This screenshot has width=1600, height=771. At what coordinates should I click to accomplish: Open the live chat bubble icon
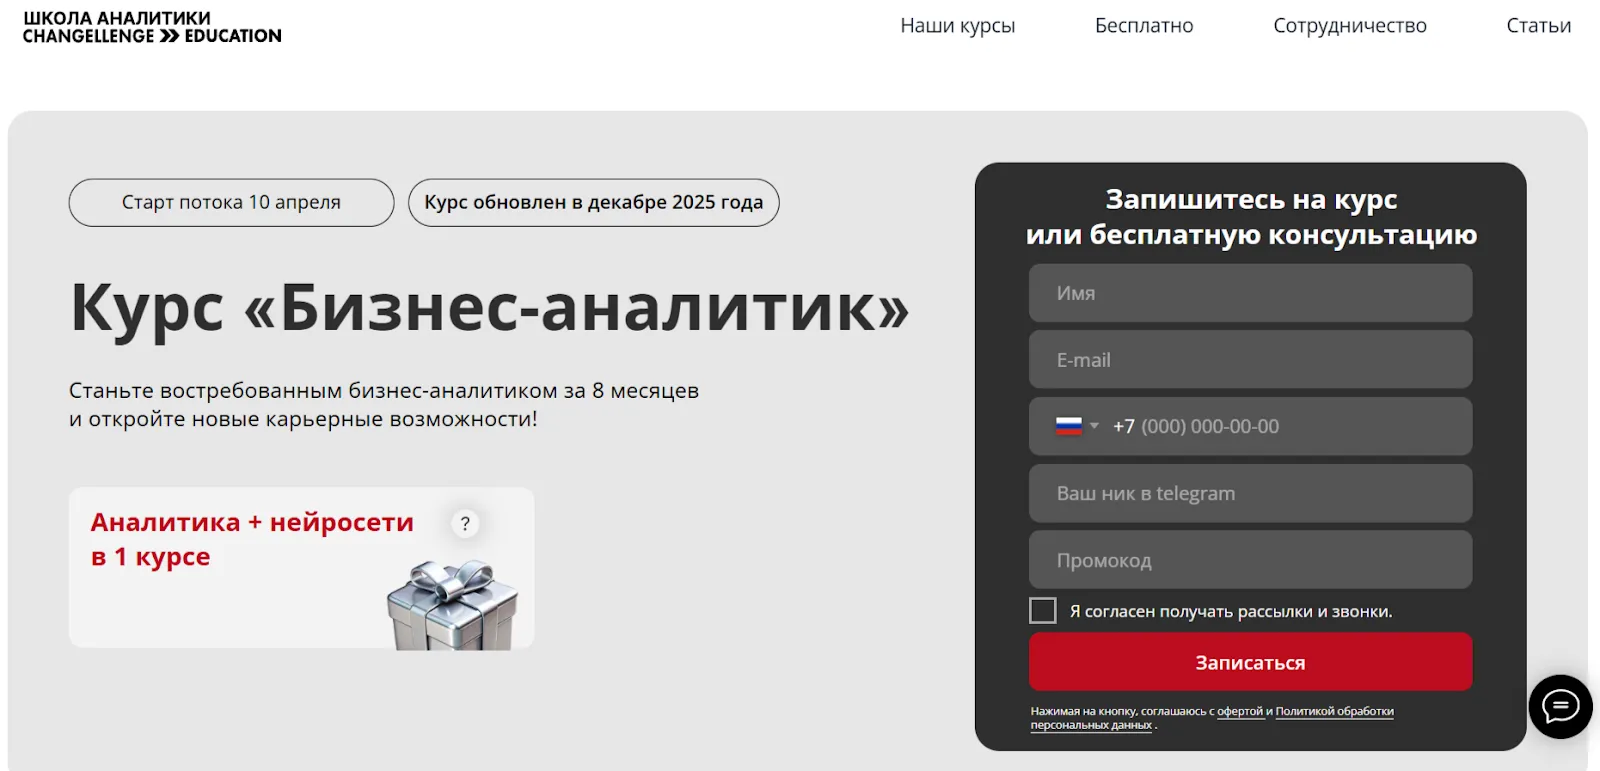pyautogui.click(x=1560, y=707)
